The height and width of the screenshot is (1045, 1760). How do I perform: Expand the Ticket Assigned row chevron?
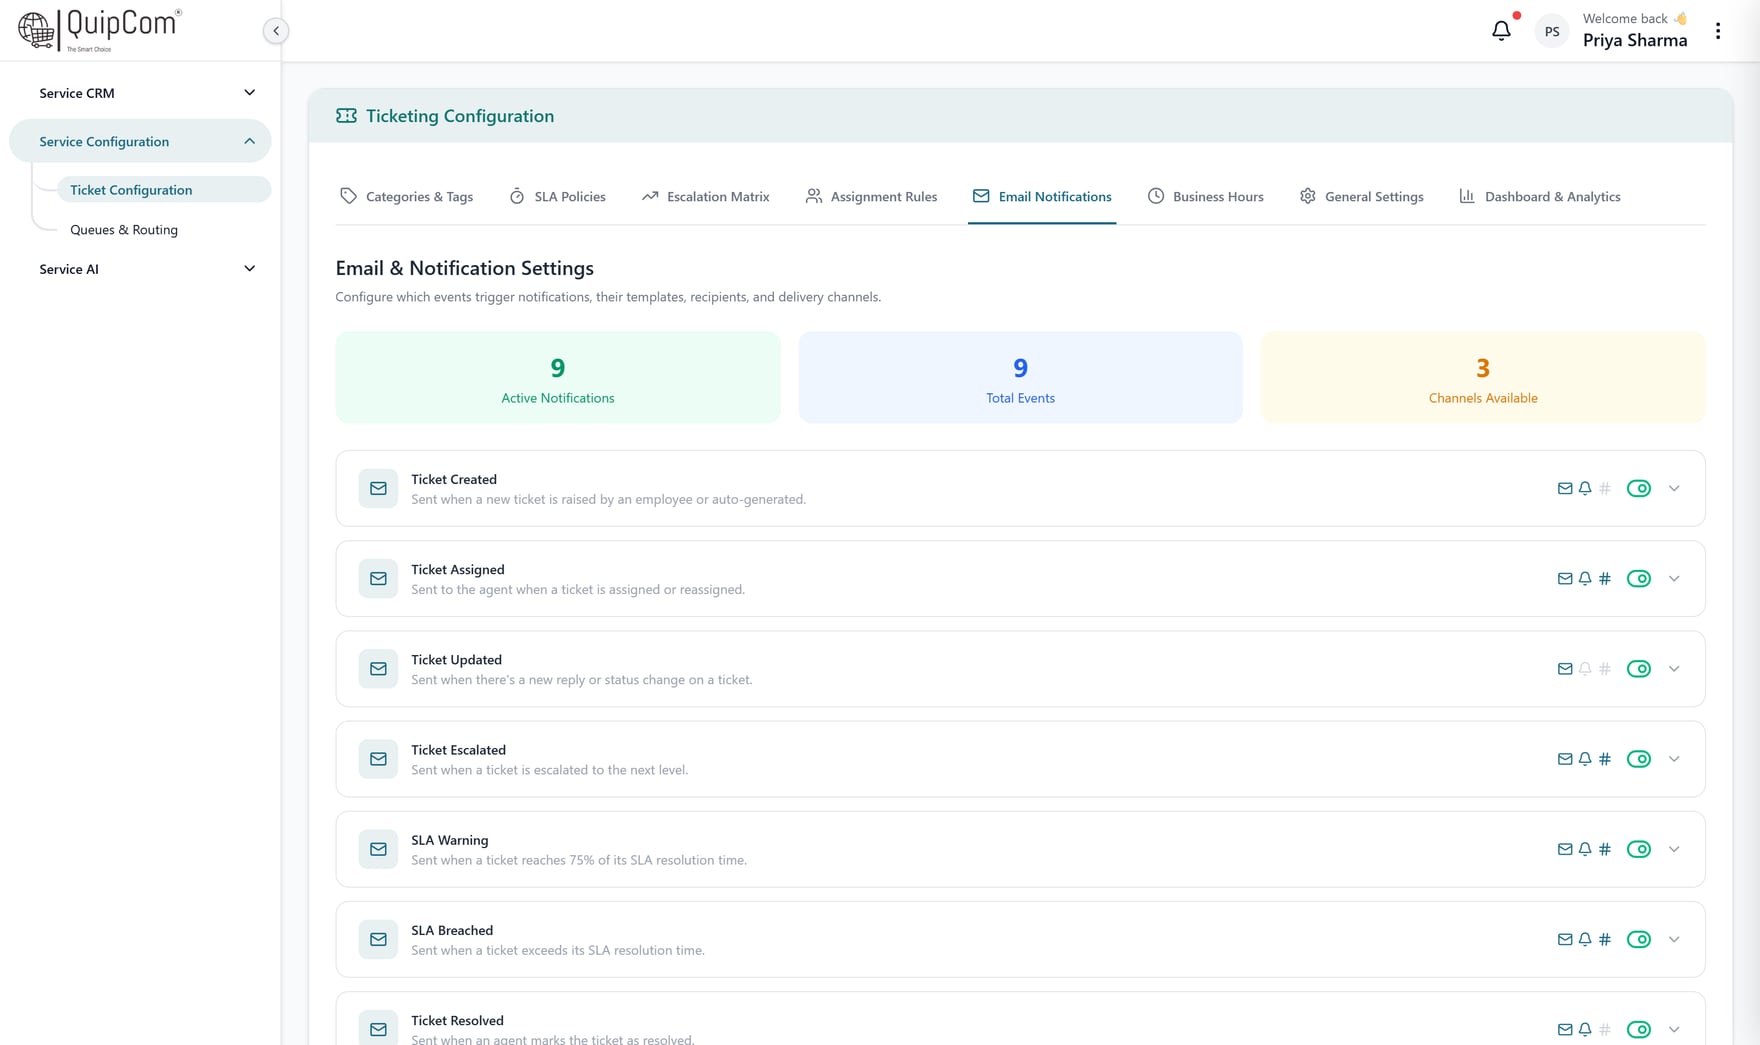tap(1674, 579)
